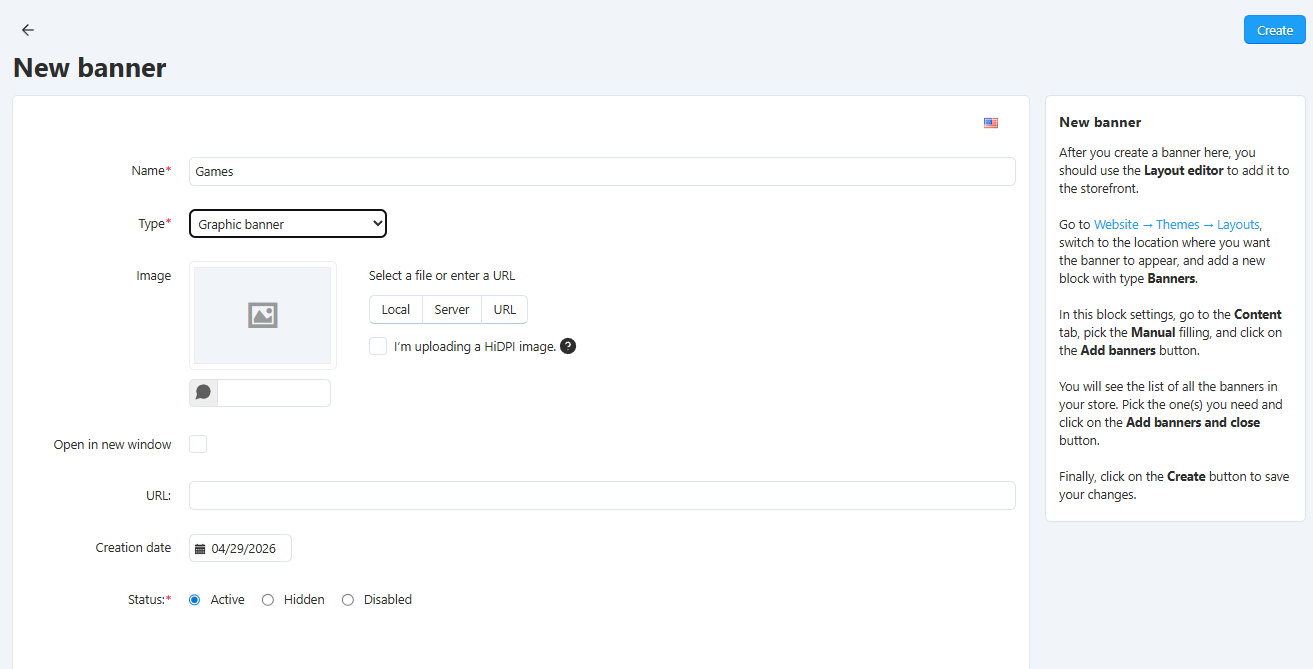
Task: Click the 'New banner' page heading
Action: coord(90,68)
